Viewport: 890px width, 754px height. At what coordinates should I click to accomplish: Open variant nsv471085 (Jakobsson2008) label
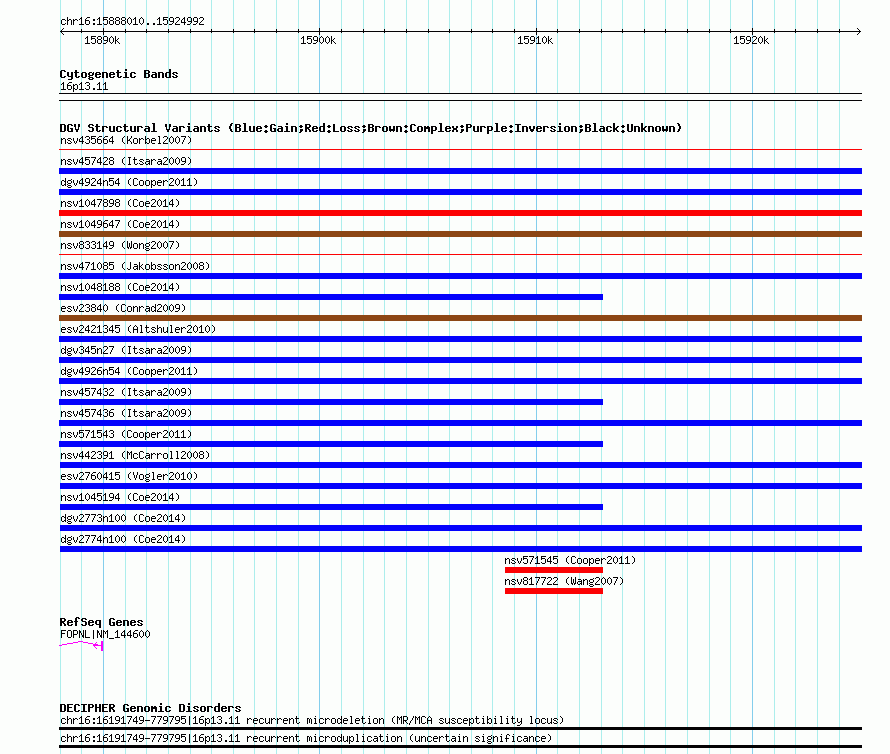(x=135, y=266)
